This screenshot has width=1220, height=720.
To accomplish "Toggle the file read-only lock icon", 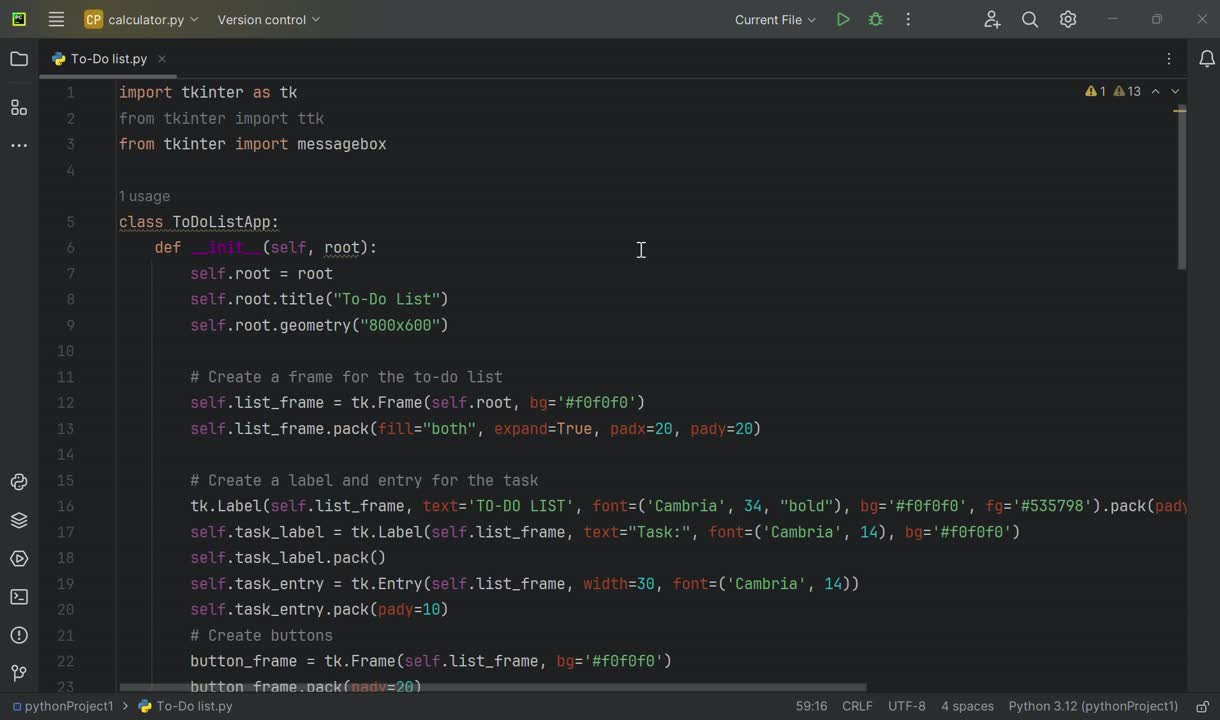I will [x=1203, y=706].
